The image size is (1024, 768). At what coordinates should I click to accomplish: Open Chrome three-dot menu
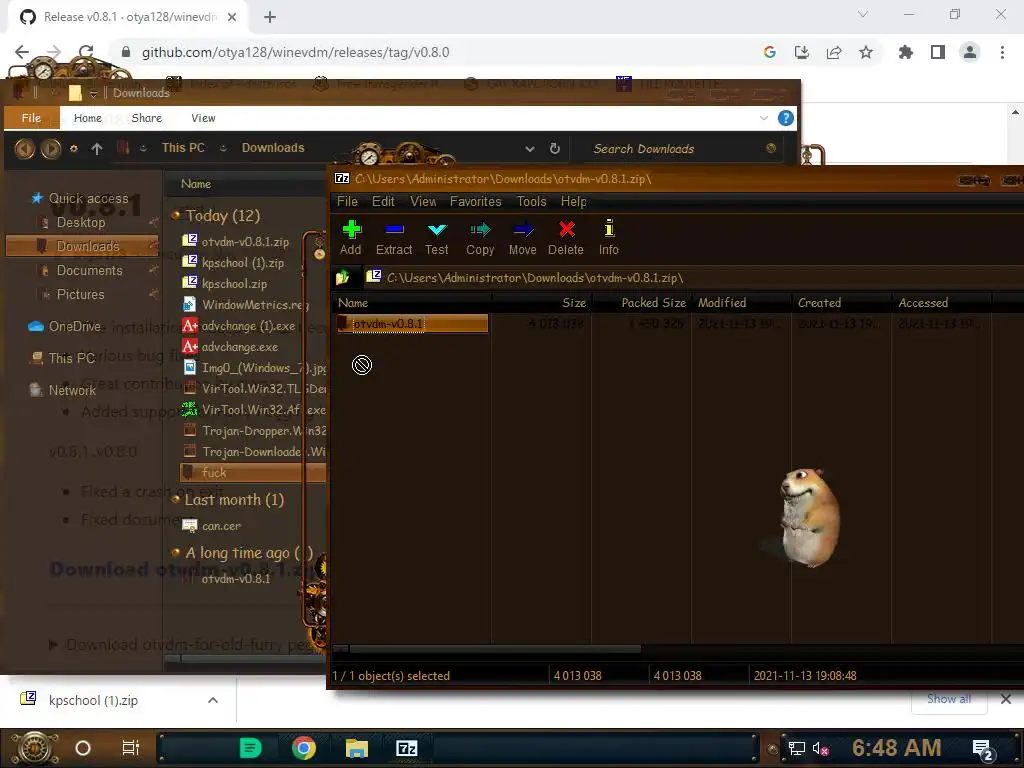[1002, 52]
